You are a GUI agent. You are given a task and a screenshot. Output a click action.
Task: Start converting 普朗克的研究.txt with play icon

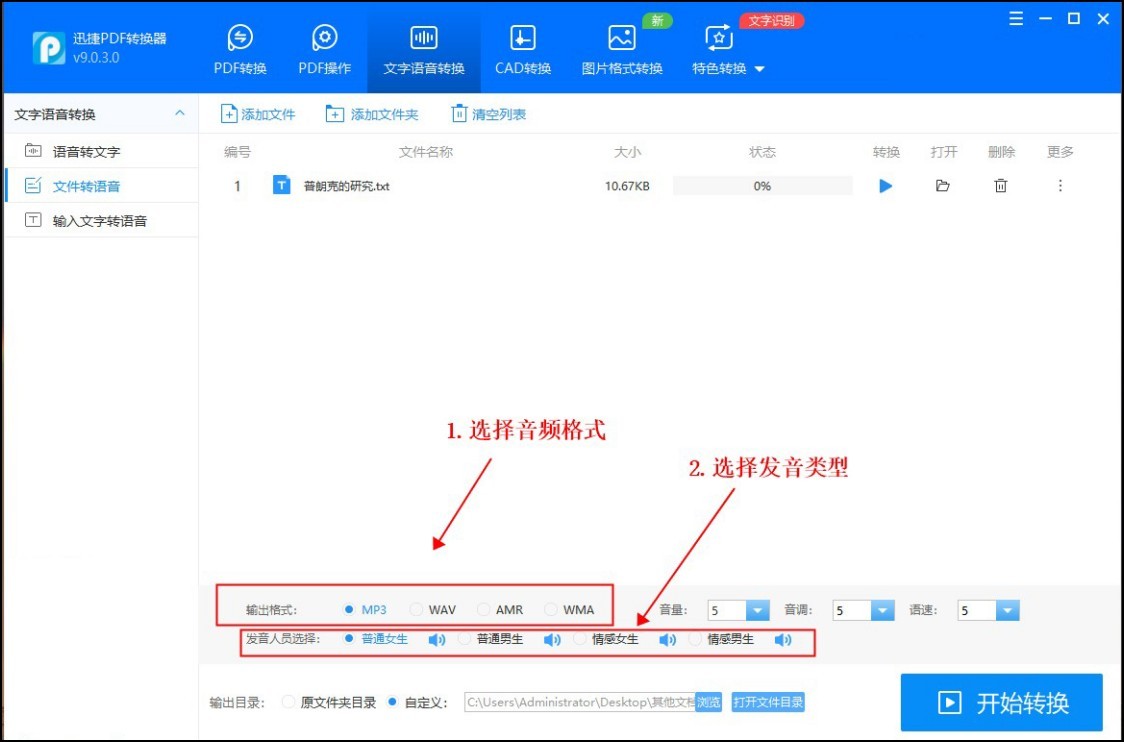point(884,185)
